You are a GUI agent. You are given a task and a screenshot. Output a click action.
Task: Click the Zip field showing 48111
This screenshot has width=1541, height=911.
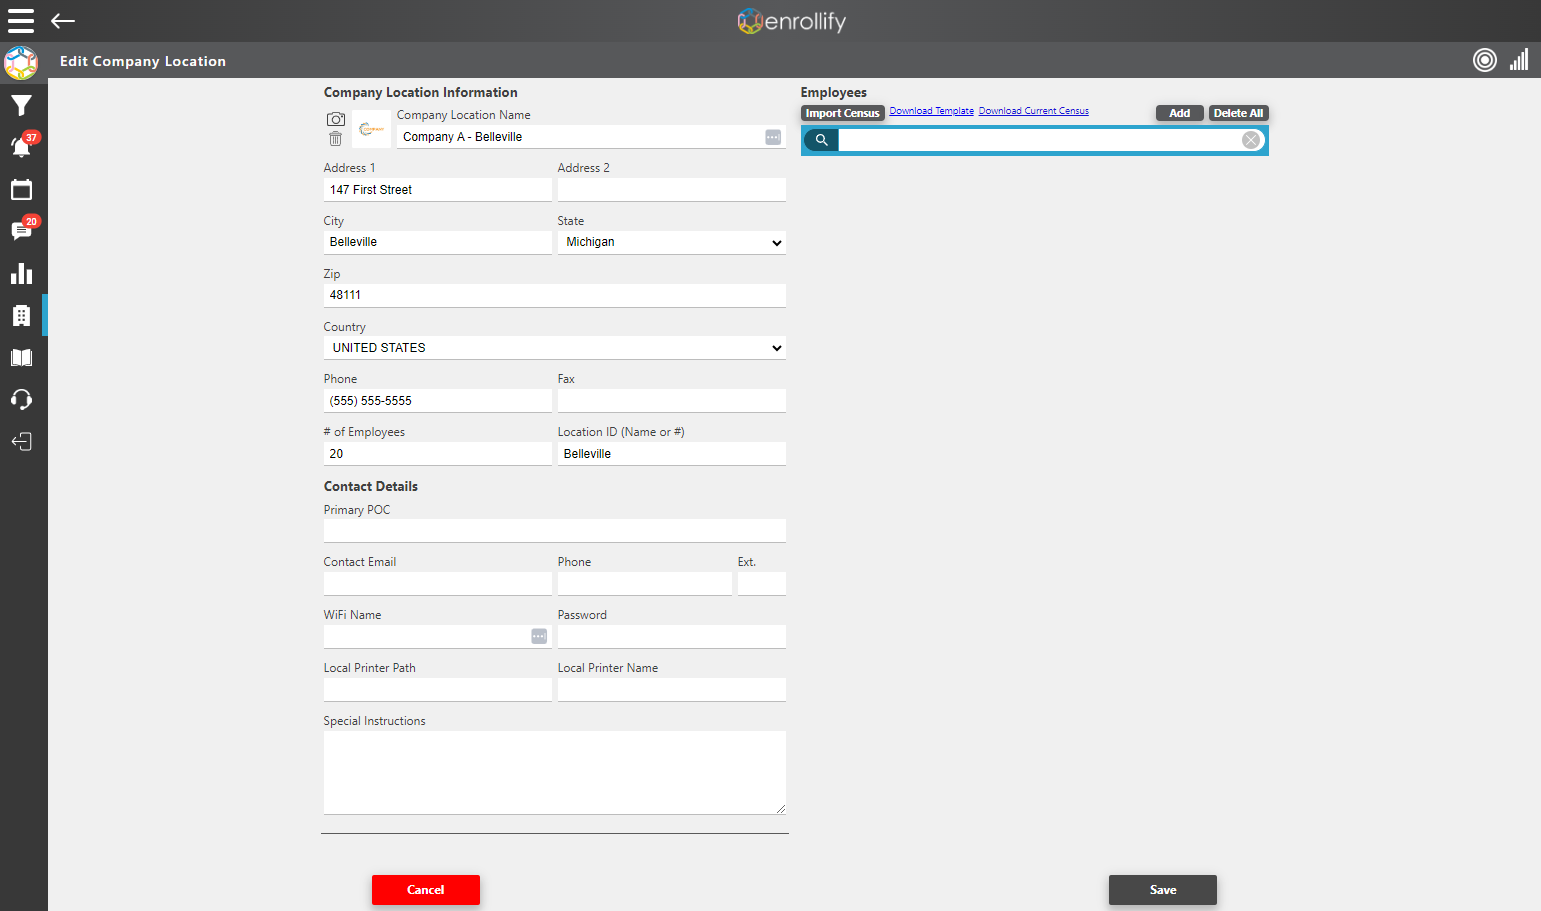[555, 295]
